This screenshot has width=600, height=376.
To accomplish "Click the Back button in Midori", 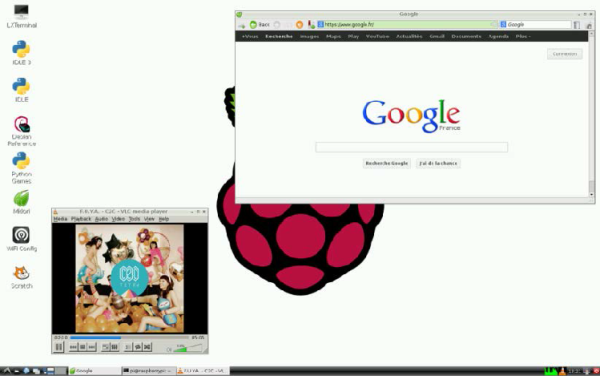I will pyautogui.click(x=260, y=24).
